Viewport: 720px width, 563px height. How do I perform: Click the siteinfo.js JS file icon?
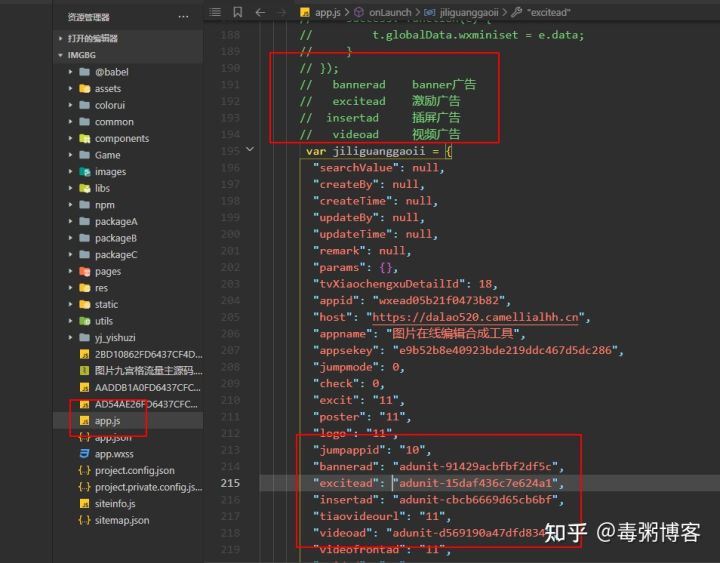coord(84,504)
